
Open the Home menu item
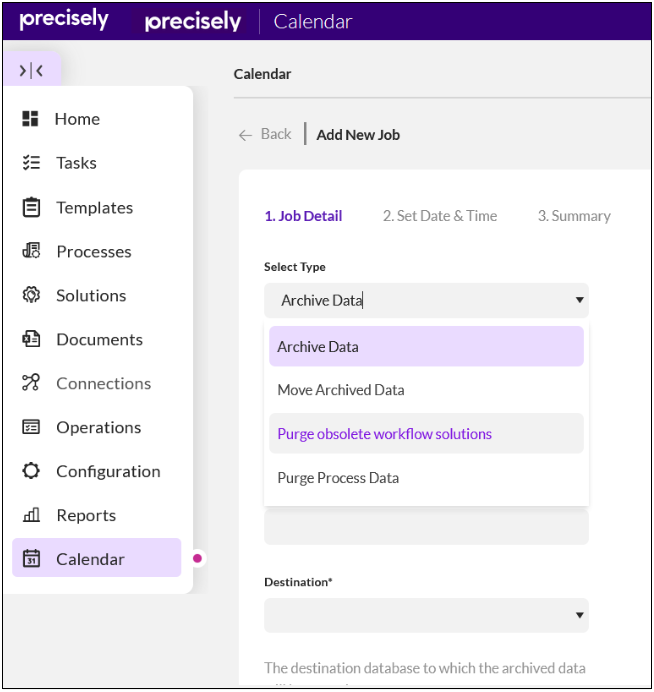coord(77,119)
